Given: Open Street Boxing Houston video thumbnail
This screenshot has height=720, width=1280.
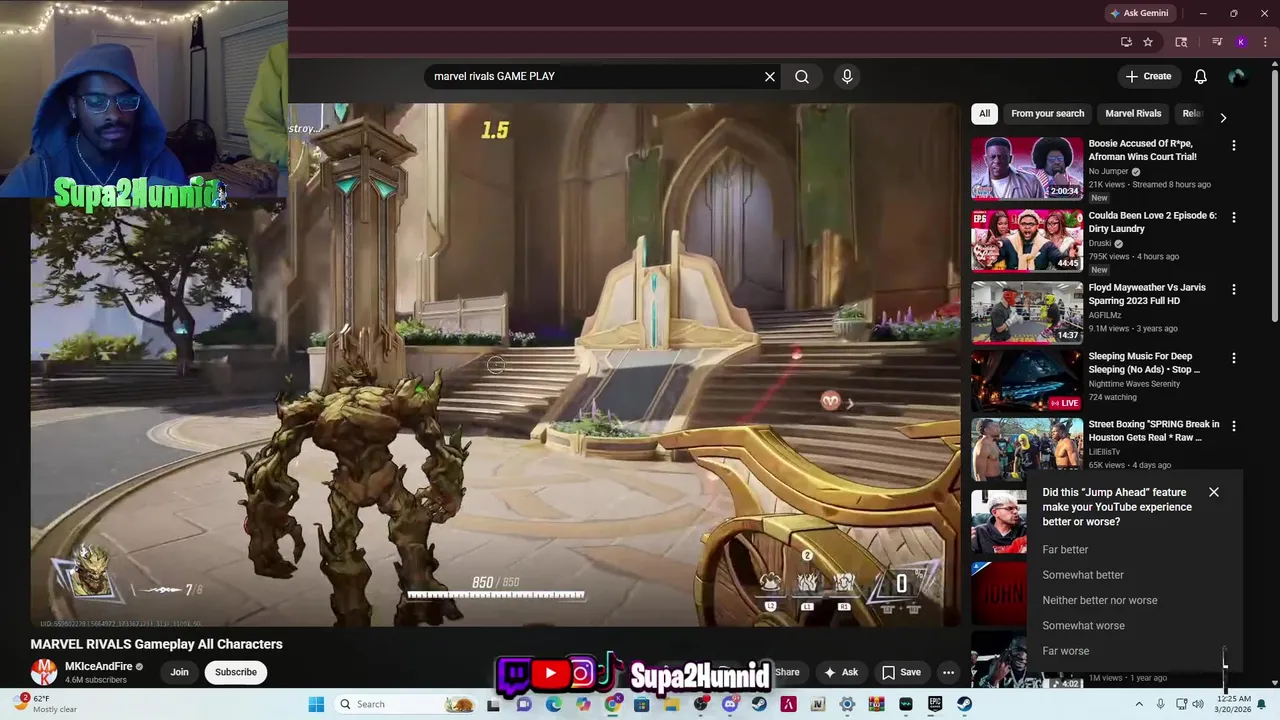Looking at the screenshot, I should click(1027, 450).
